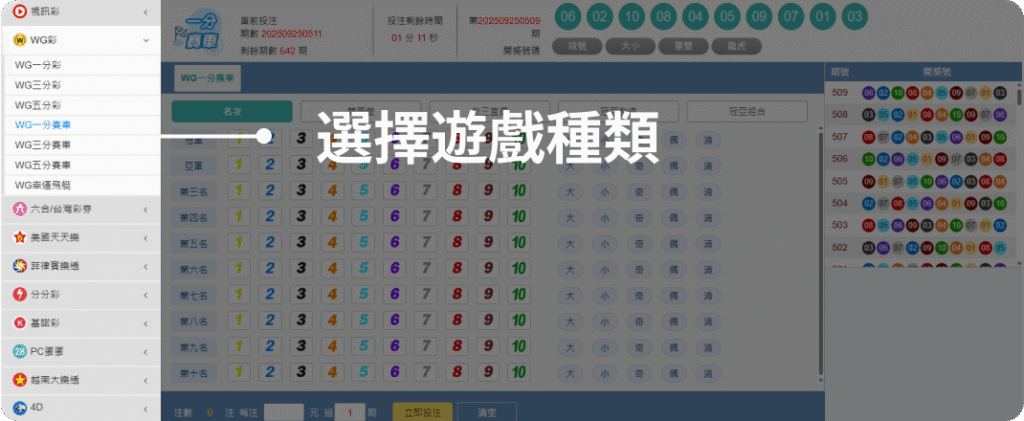1024x421 pixels.
Task: Click history period 509
Action: pos(840,93)
